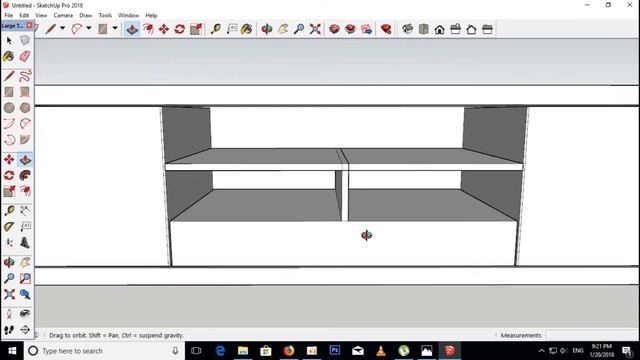Open the Window menu
Screen dimensions: 640x360
pyautogui.click(x=129, y=15)
